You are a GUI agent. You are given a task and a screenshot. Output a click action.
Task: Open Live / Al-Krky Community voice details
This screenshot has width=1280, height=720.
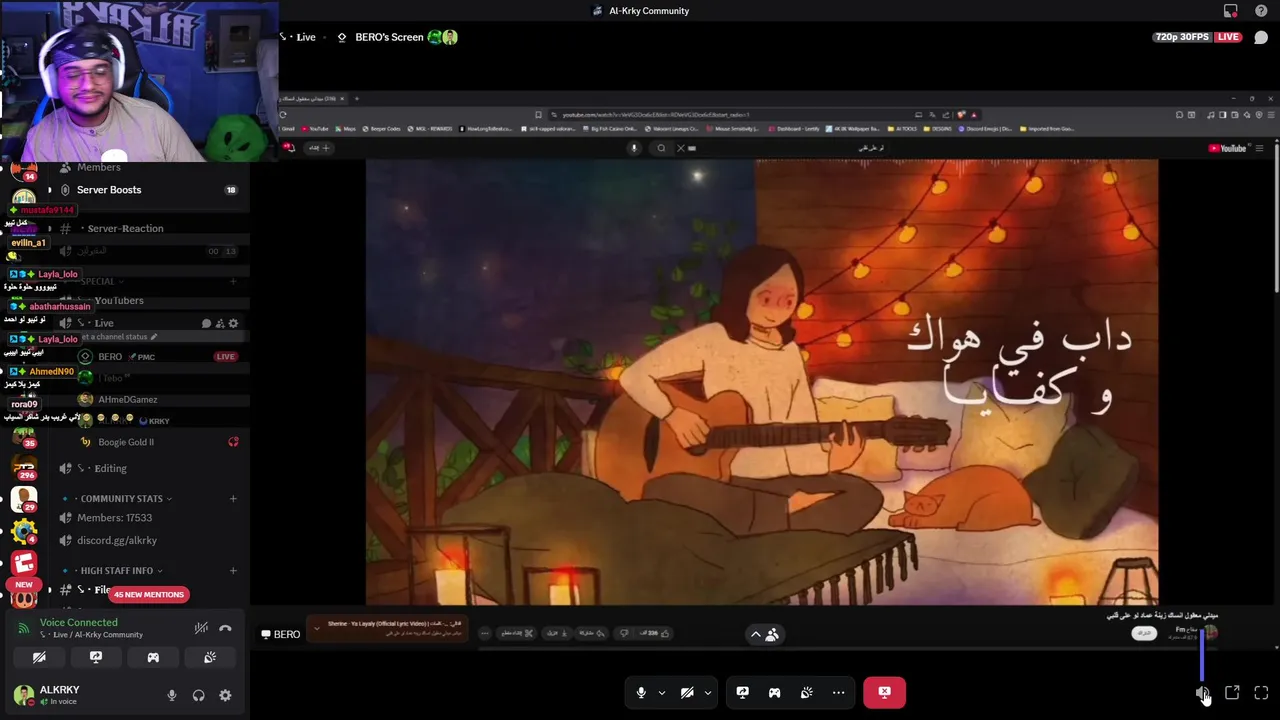(x=91, y=635)
